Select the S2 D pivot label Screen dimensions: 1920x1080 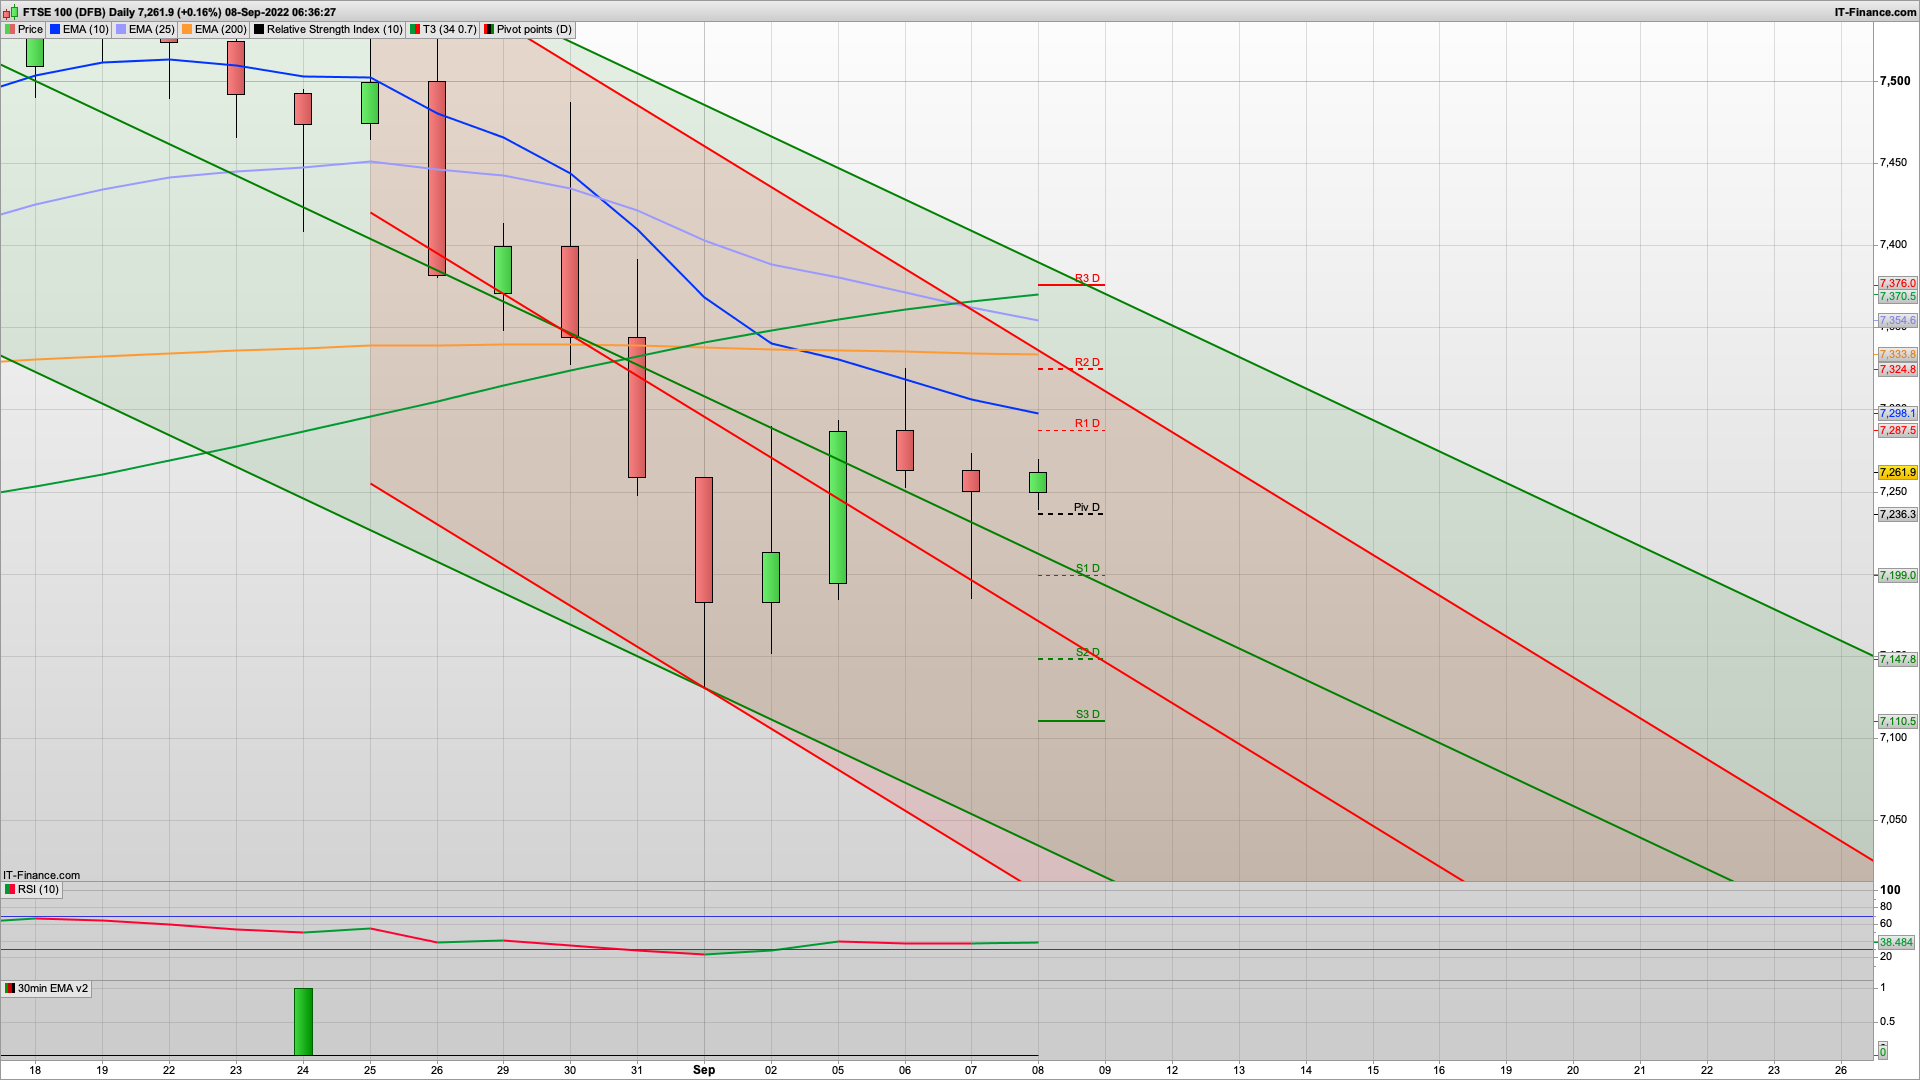pyautogui.click(x=1087, y=652)
